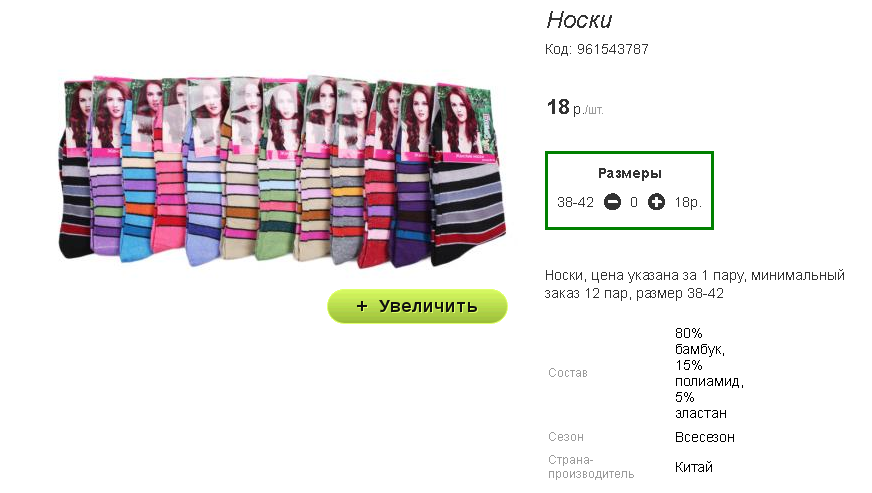Click the 80% бамбук composition value

coord(700,341)
